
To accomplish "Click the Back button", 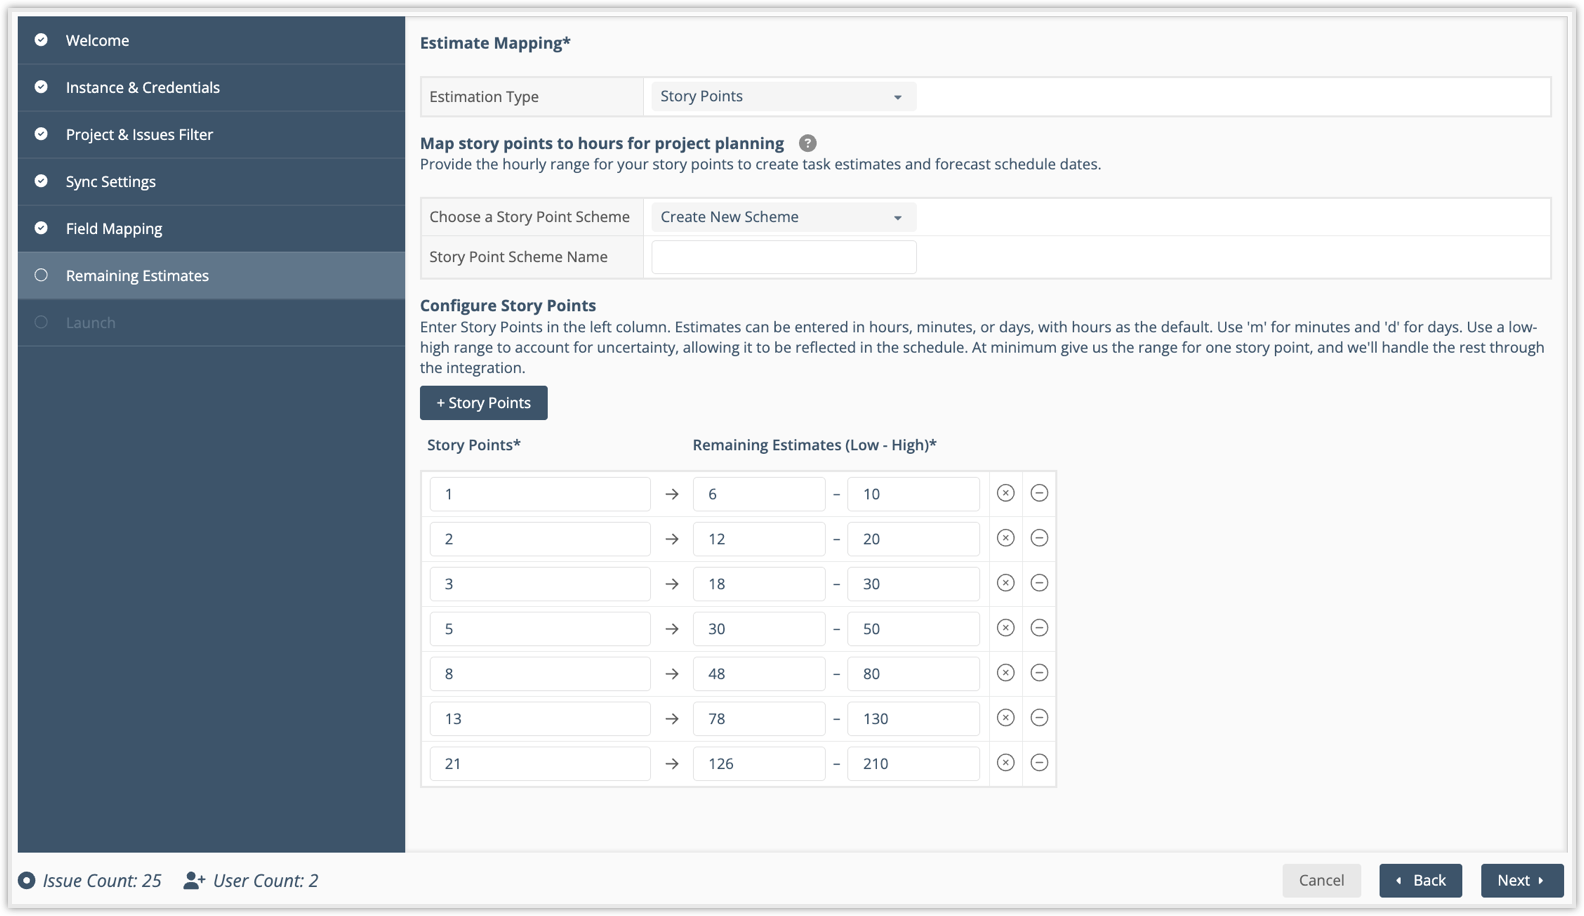I will click(1420, 881).
